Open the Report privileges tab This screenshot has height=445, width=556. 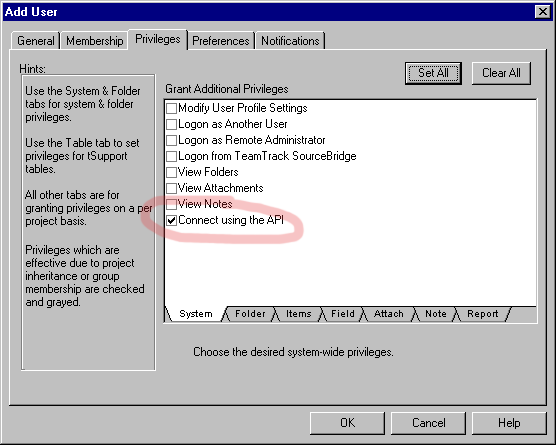point(483,314)
